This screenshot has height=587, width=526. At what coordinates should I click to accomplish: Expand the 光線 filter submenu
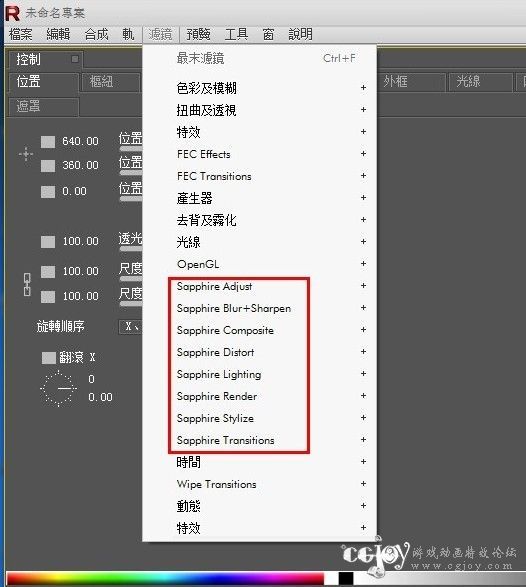coord(259,242)
